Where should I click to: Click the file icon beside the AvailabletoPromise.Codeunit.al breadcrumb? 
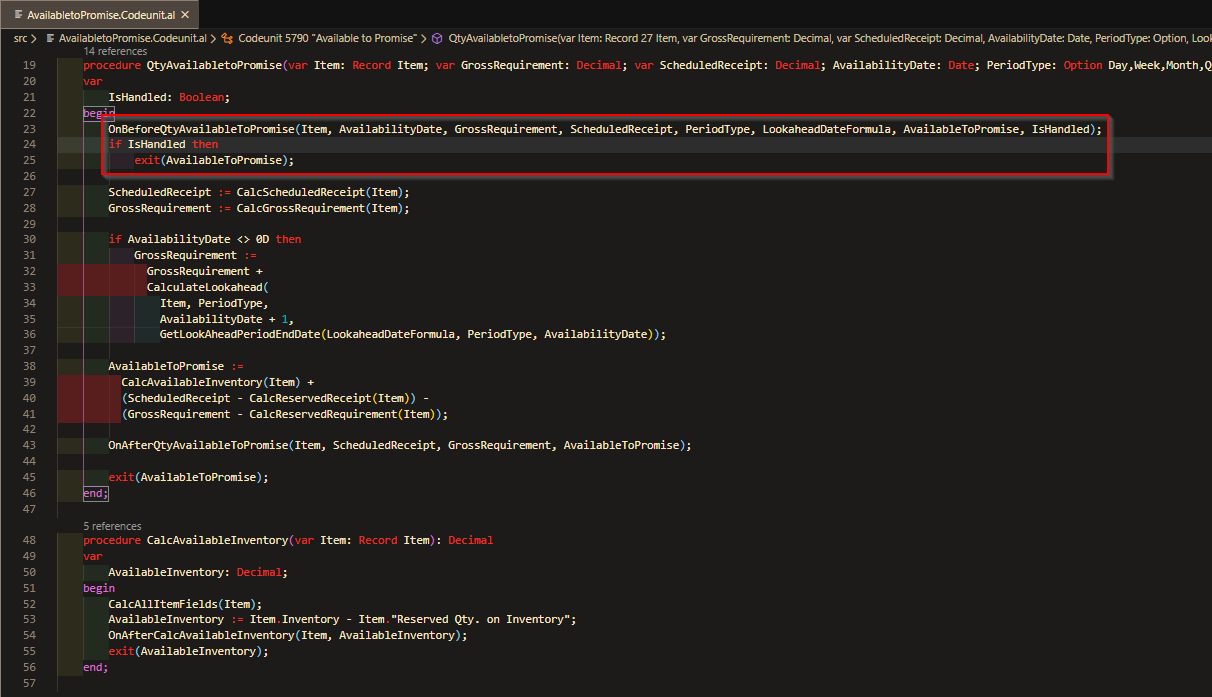(52, 37)
